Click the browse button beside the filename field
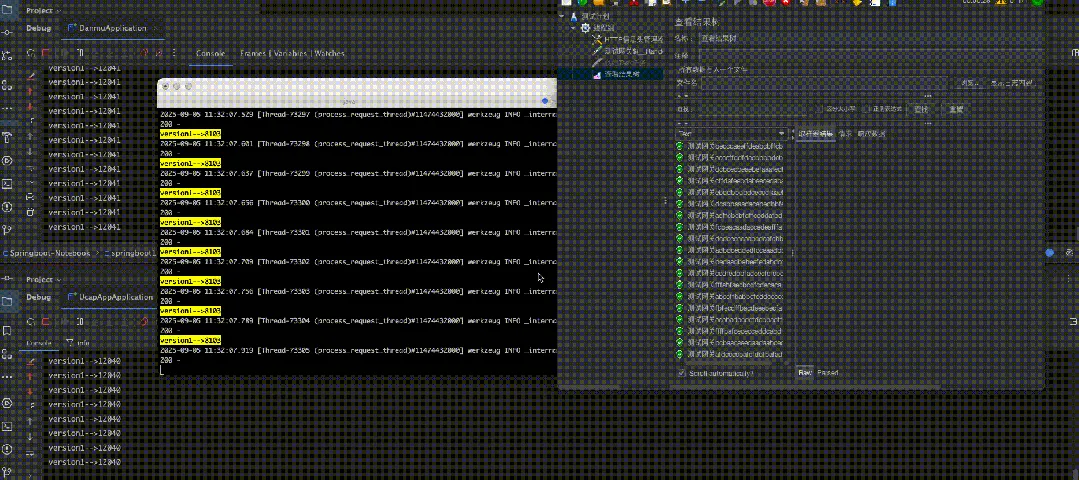This screenshot has width=1079, height=480. click(x=970, y=83)
